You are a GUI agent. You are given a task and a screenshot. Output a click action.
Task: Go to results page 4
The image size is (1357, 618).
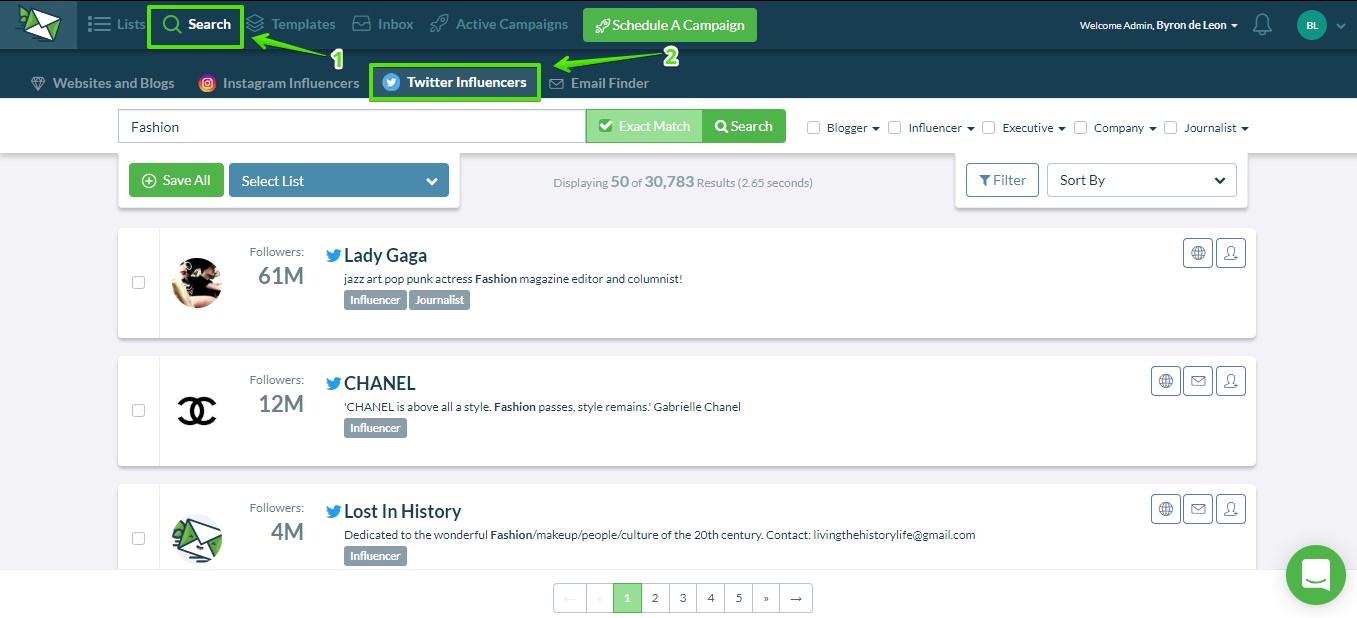pos(711,598)
